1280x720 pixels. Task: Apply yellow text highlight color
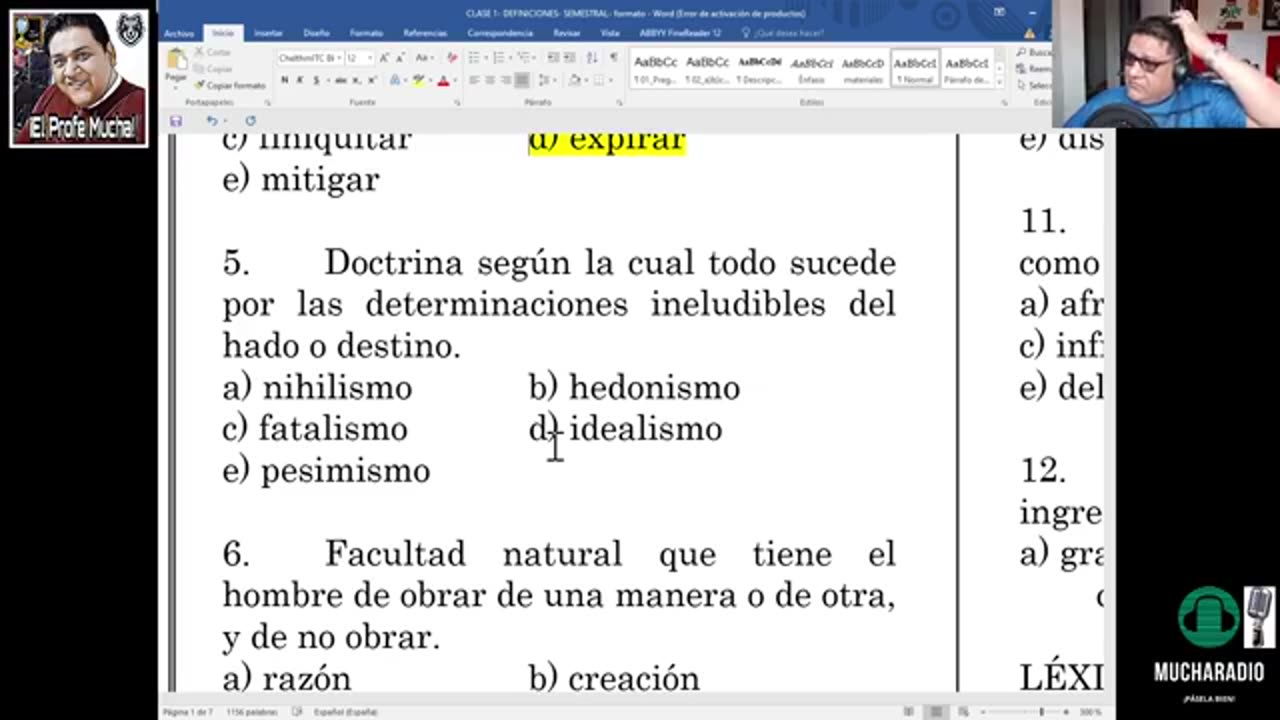tap(419, 80)
